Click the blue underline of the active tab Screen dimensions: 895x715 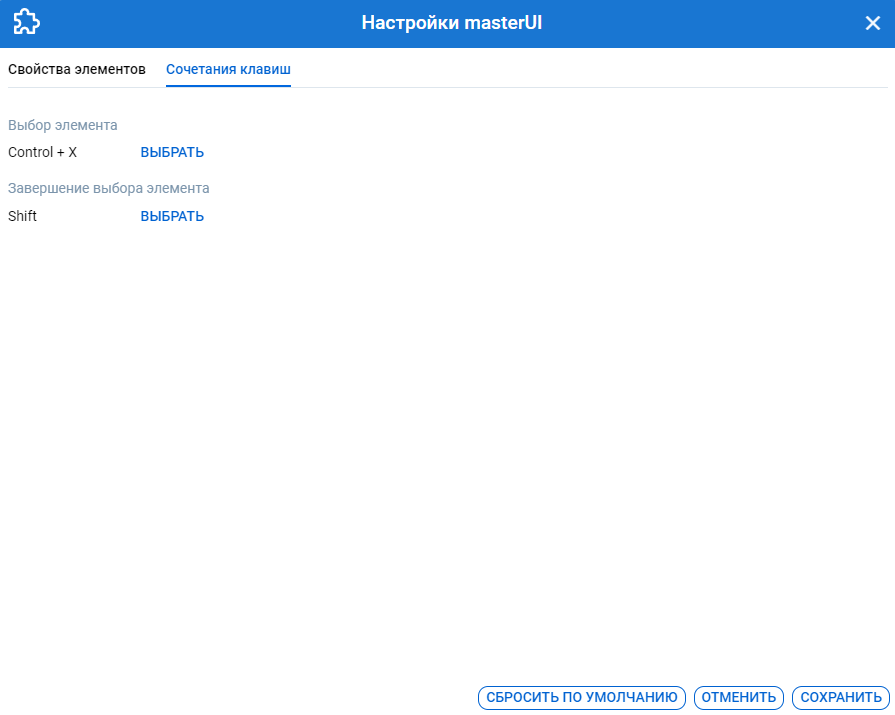[x=228, y=86]
